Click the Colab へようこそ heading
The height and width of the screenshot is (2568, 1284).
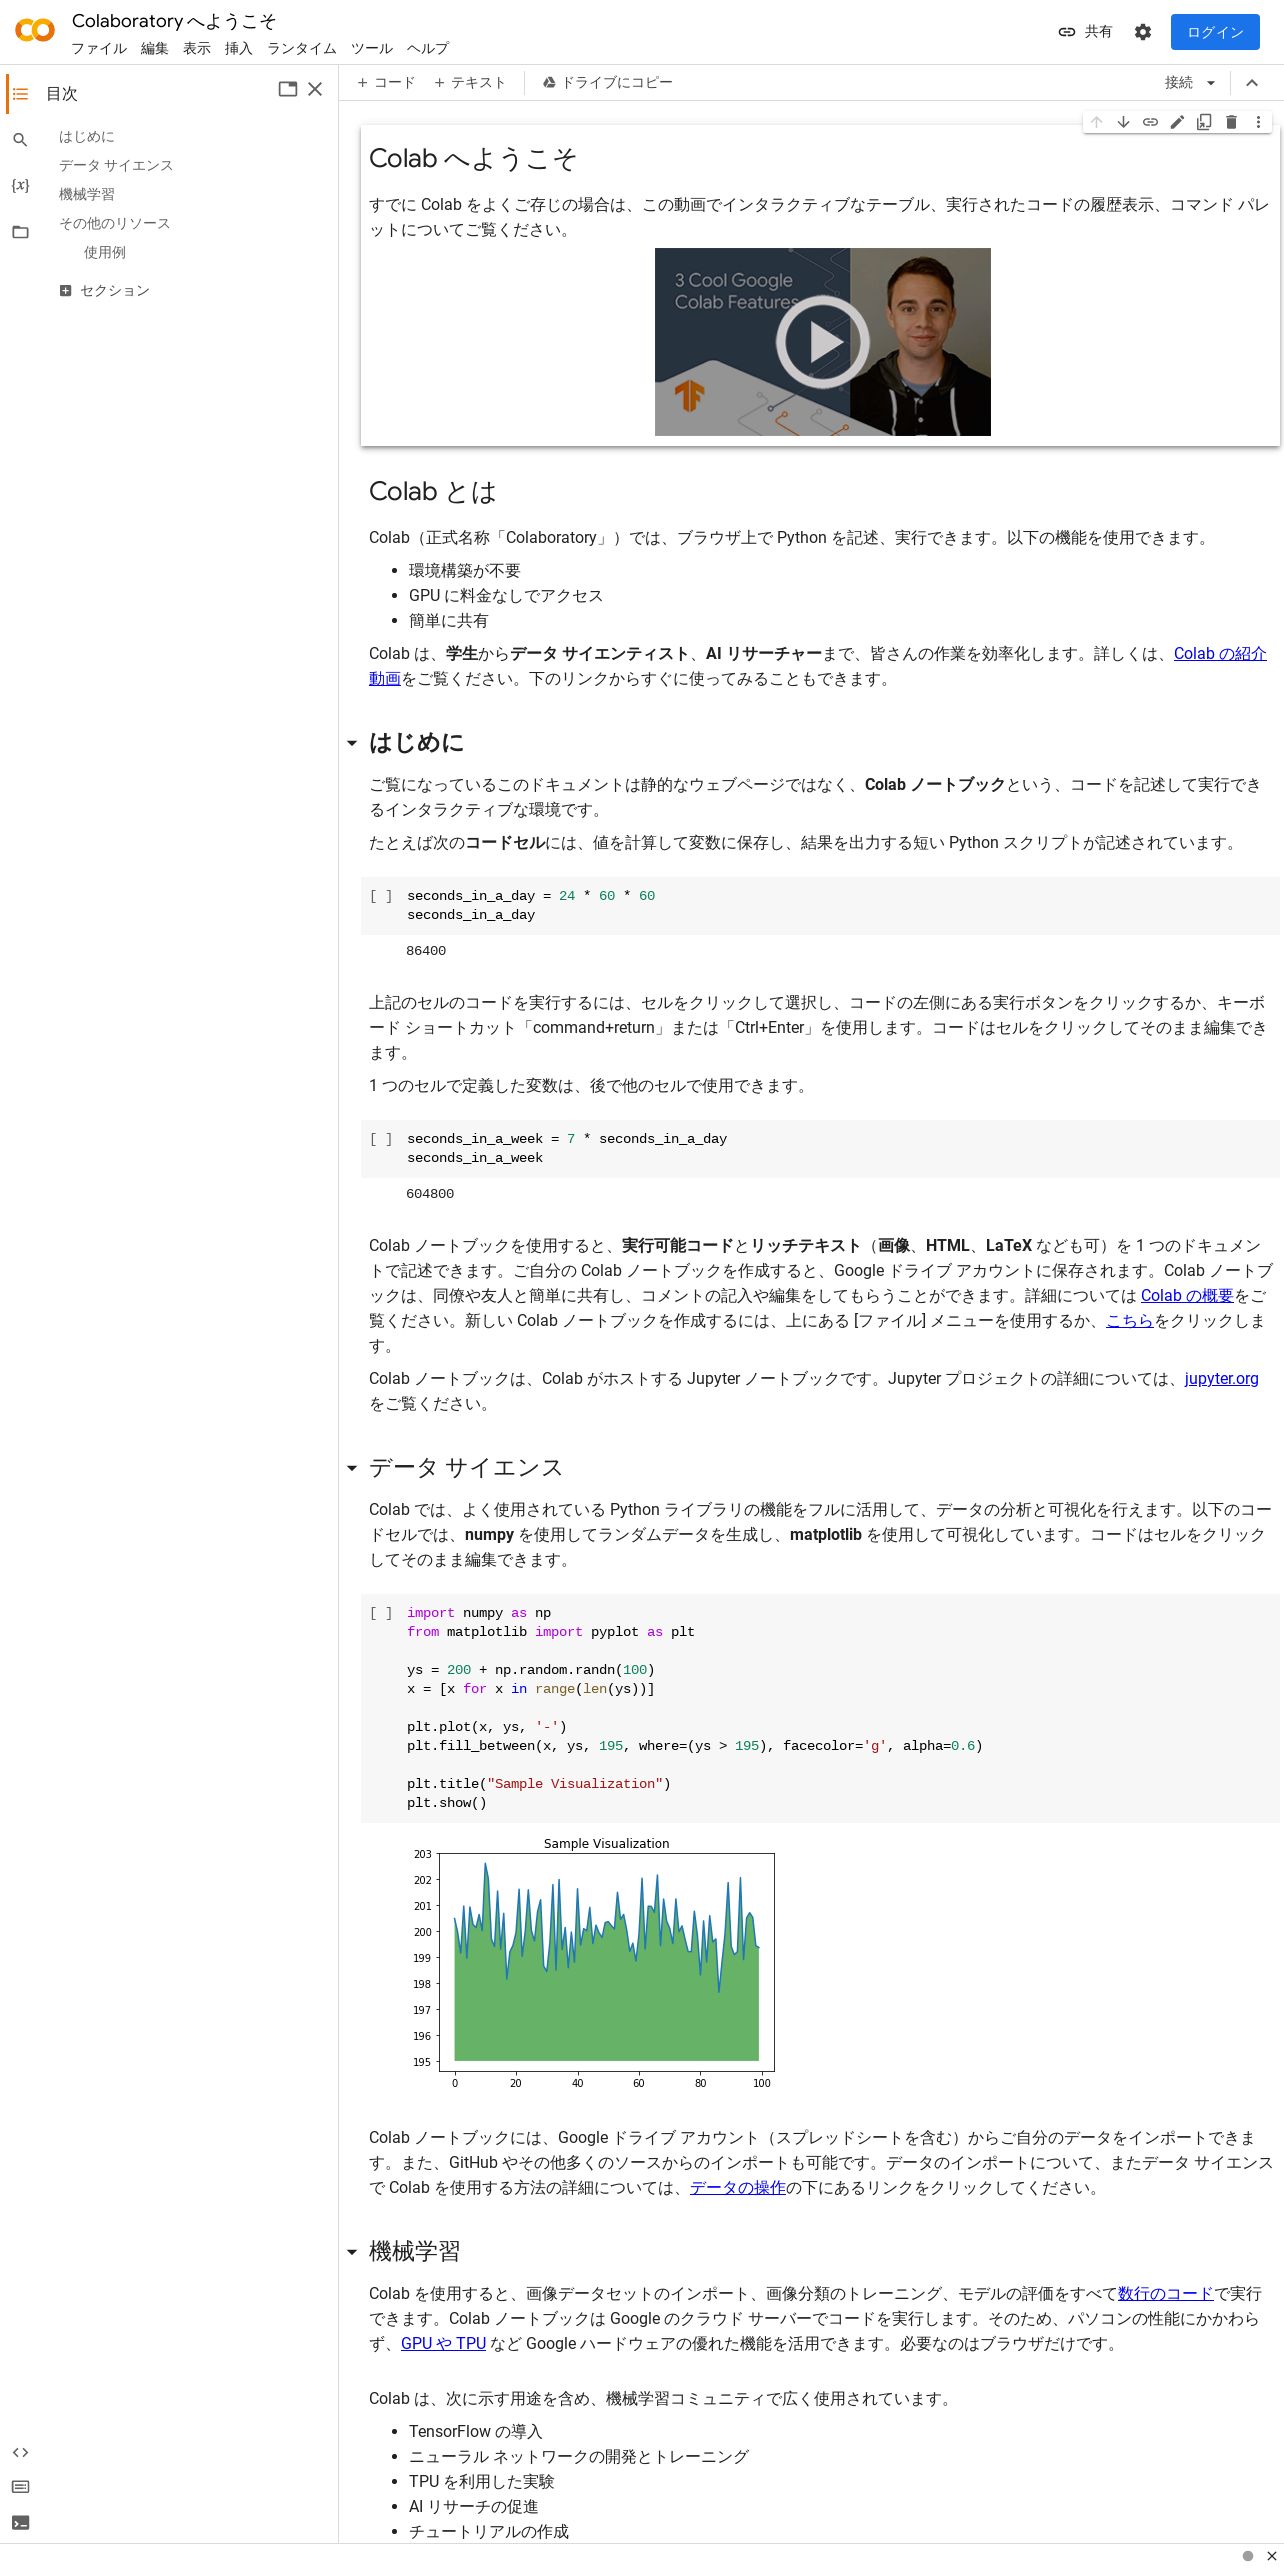[473, 159]
